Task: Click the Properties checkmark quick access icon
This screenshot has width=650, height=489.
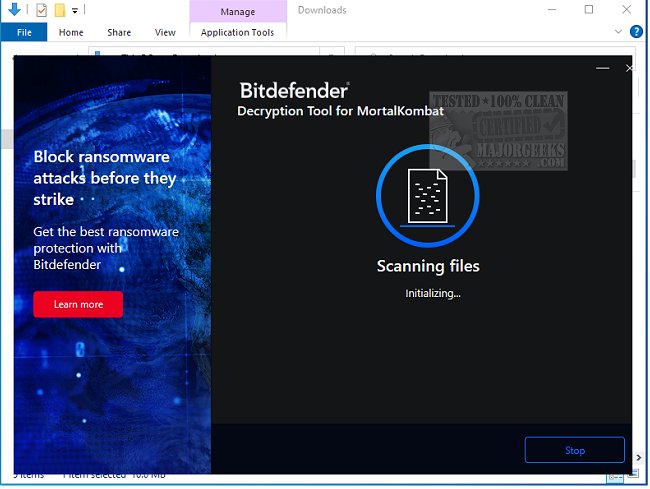Action: 41,10
